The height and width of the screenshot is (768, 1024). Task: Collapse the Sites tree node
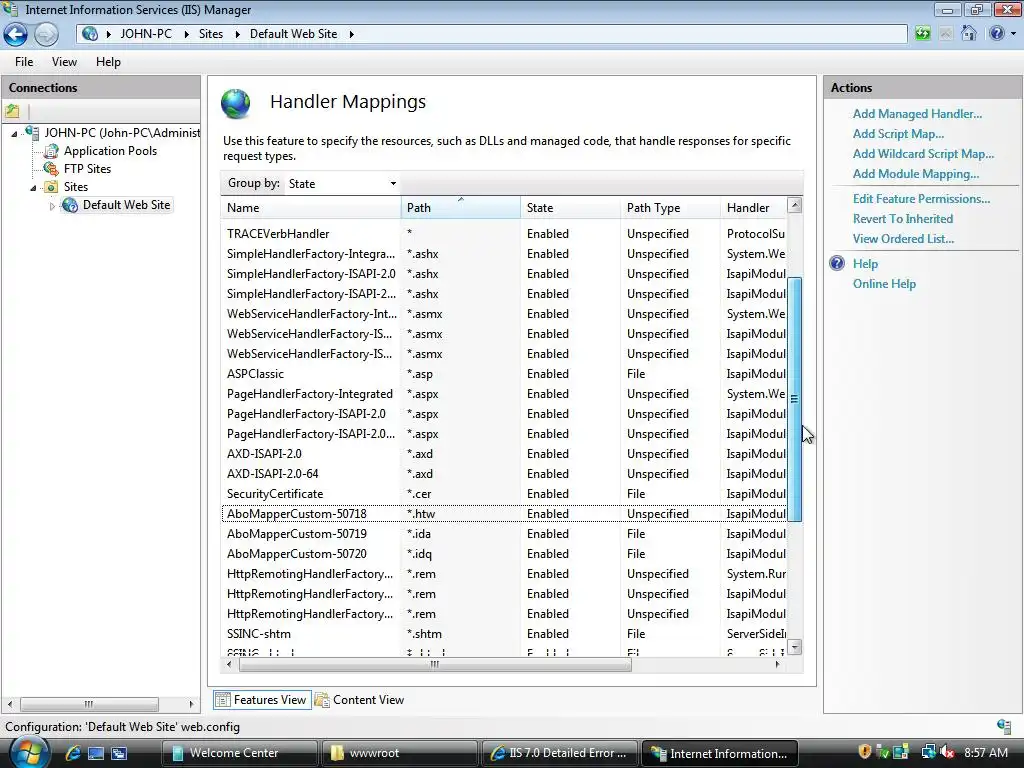[33, 188]
